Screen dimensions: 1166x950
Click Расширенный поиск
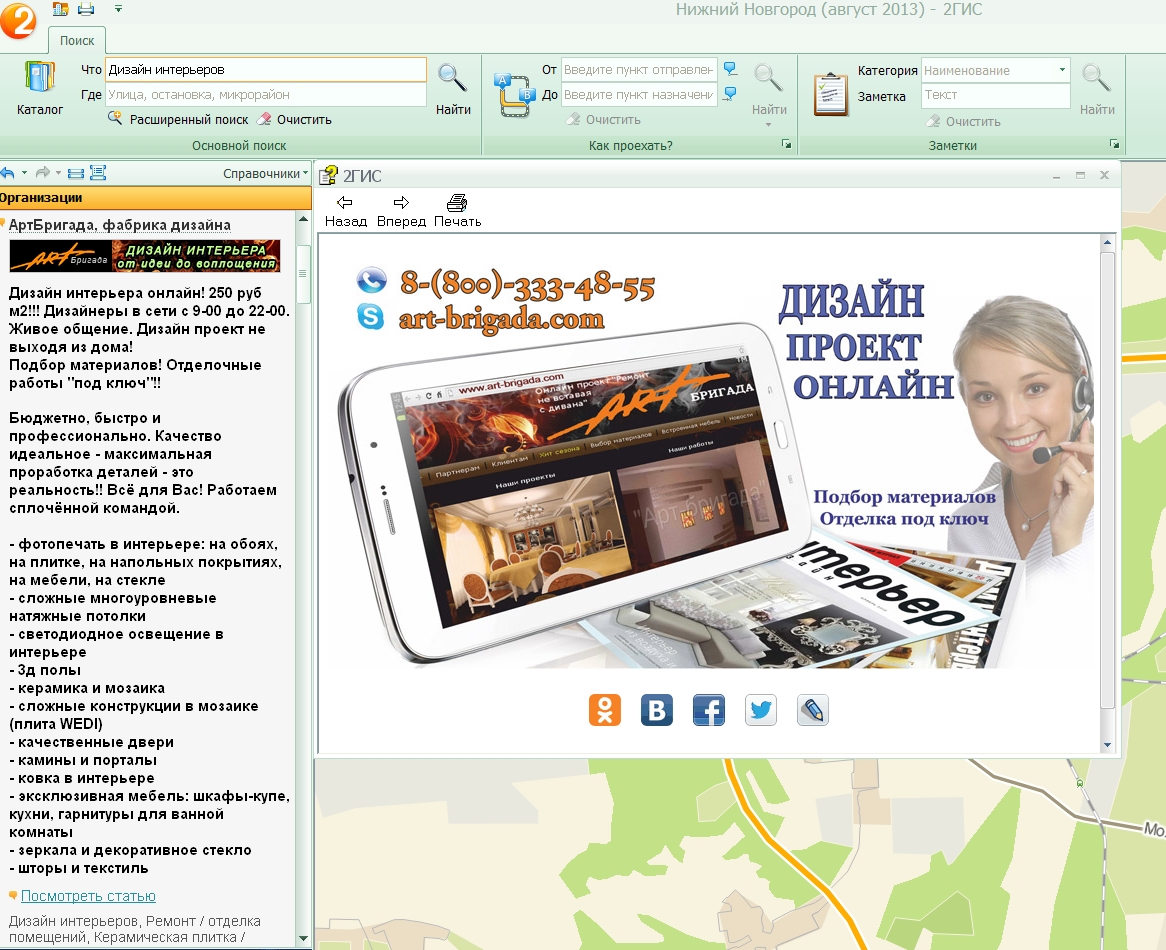point(188,120)
